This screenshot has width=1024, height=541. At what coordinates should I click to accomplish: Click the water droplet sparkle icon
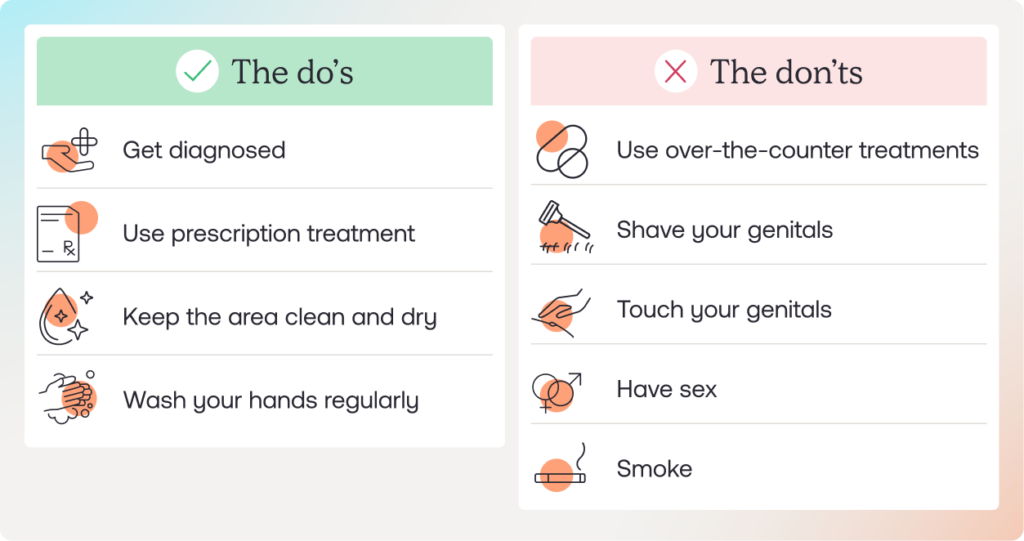tap(67, 316)
